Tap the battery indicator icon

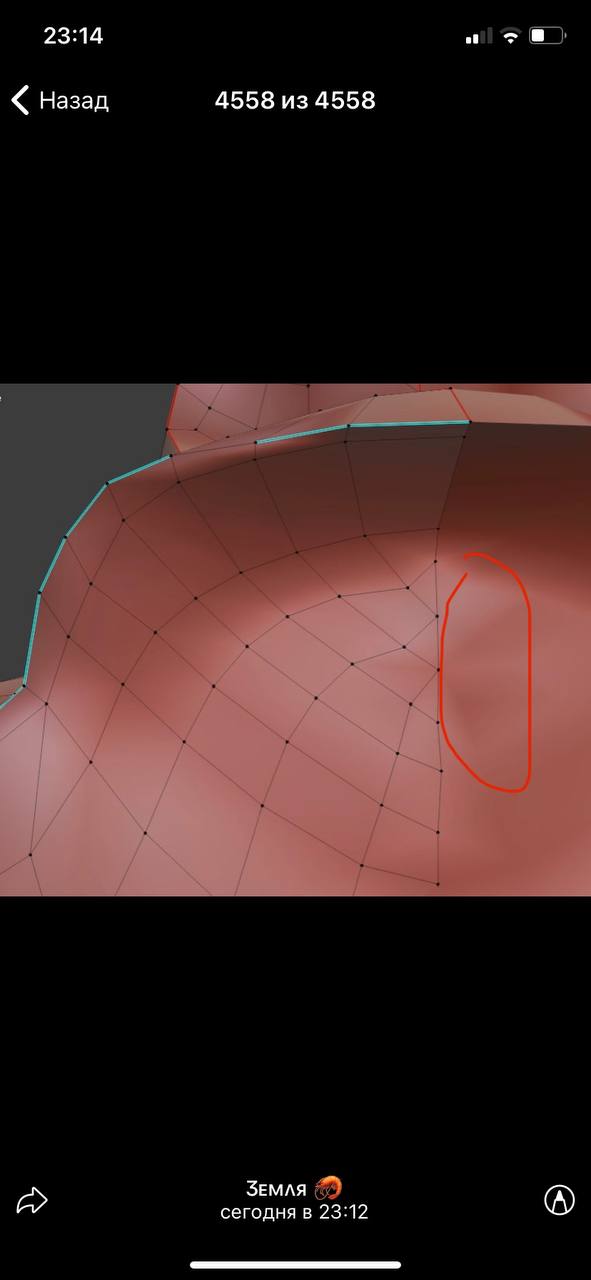548,36
